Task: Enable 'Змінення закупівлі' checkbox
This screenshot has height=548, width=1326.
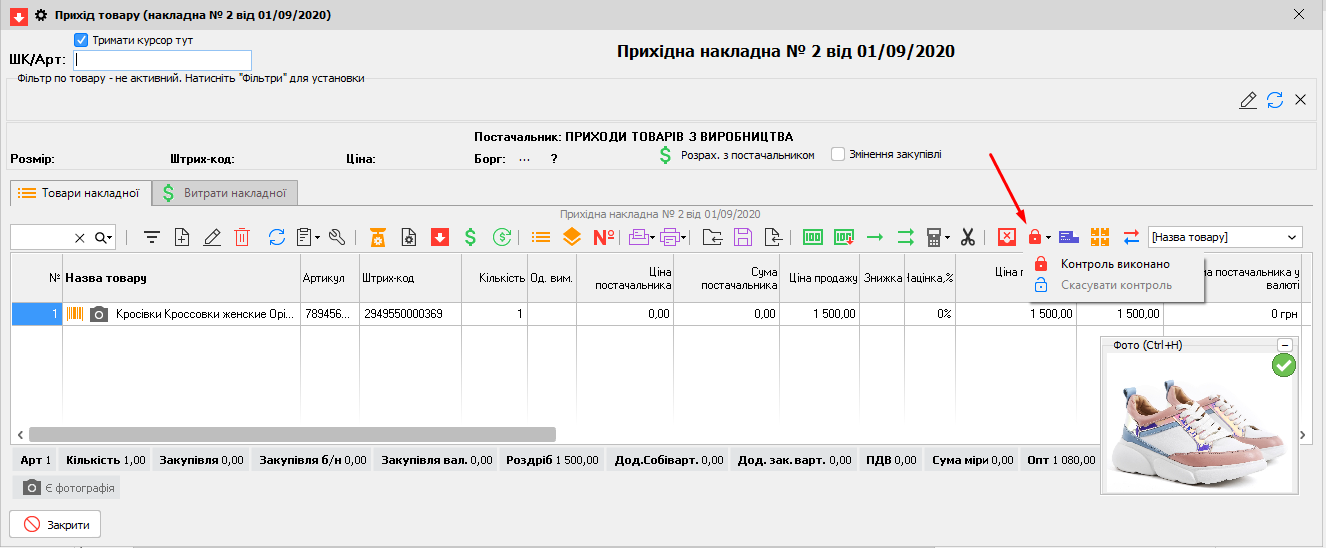Action: point(838,154)
